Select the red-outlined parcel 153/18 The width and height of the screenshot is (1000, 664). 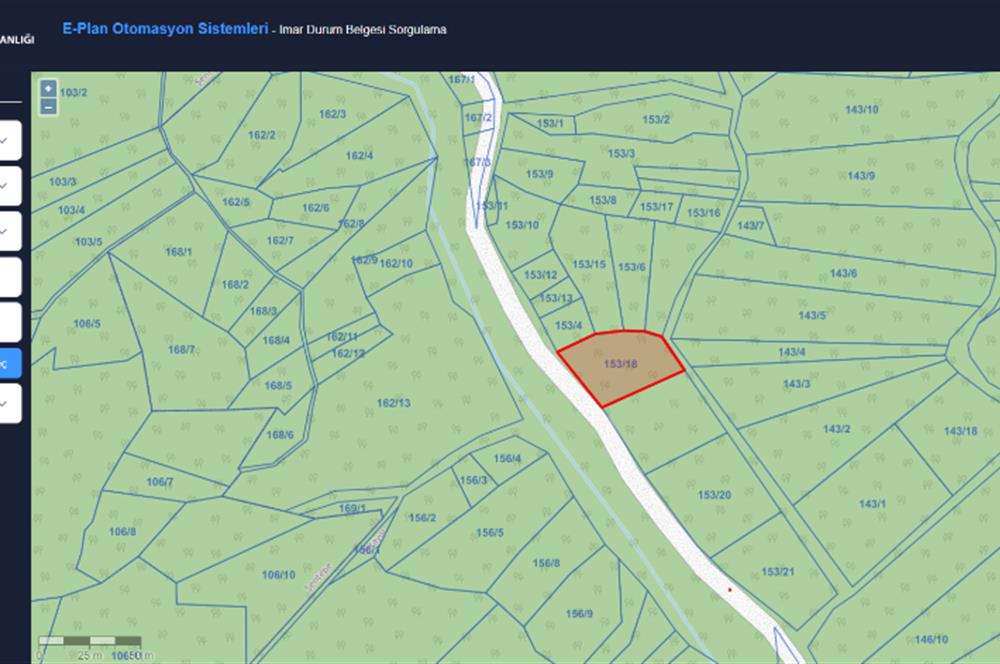click(x=621, y=365)
